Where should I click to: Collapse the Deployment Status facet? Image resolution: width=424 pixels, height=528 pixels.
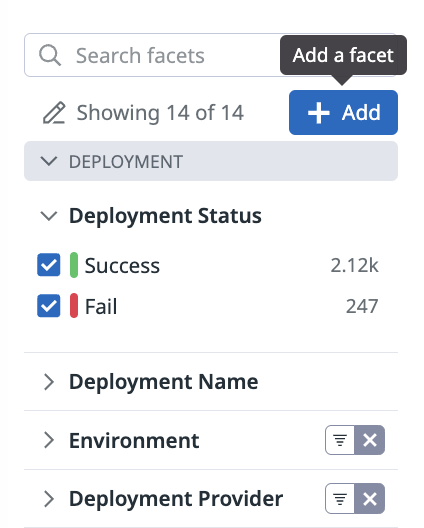(x=49, y=216)
